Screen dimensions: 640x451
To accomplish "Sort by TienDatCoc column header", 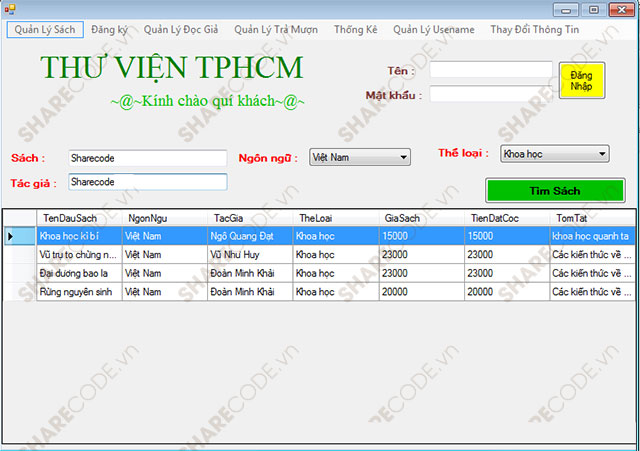I will coord(507,218).
